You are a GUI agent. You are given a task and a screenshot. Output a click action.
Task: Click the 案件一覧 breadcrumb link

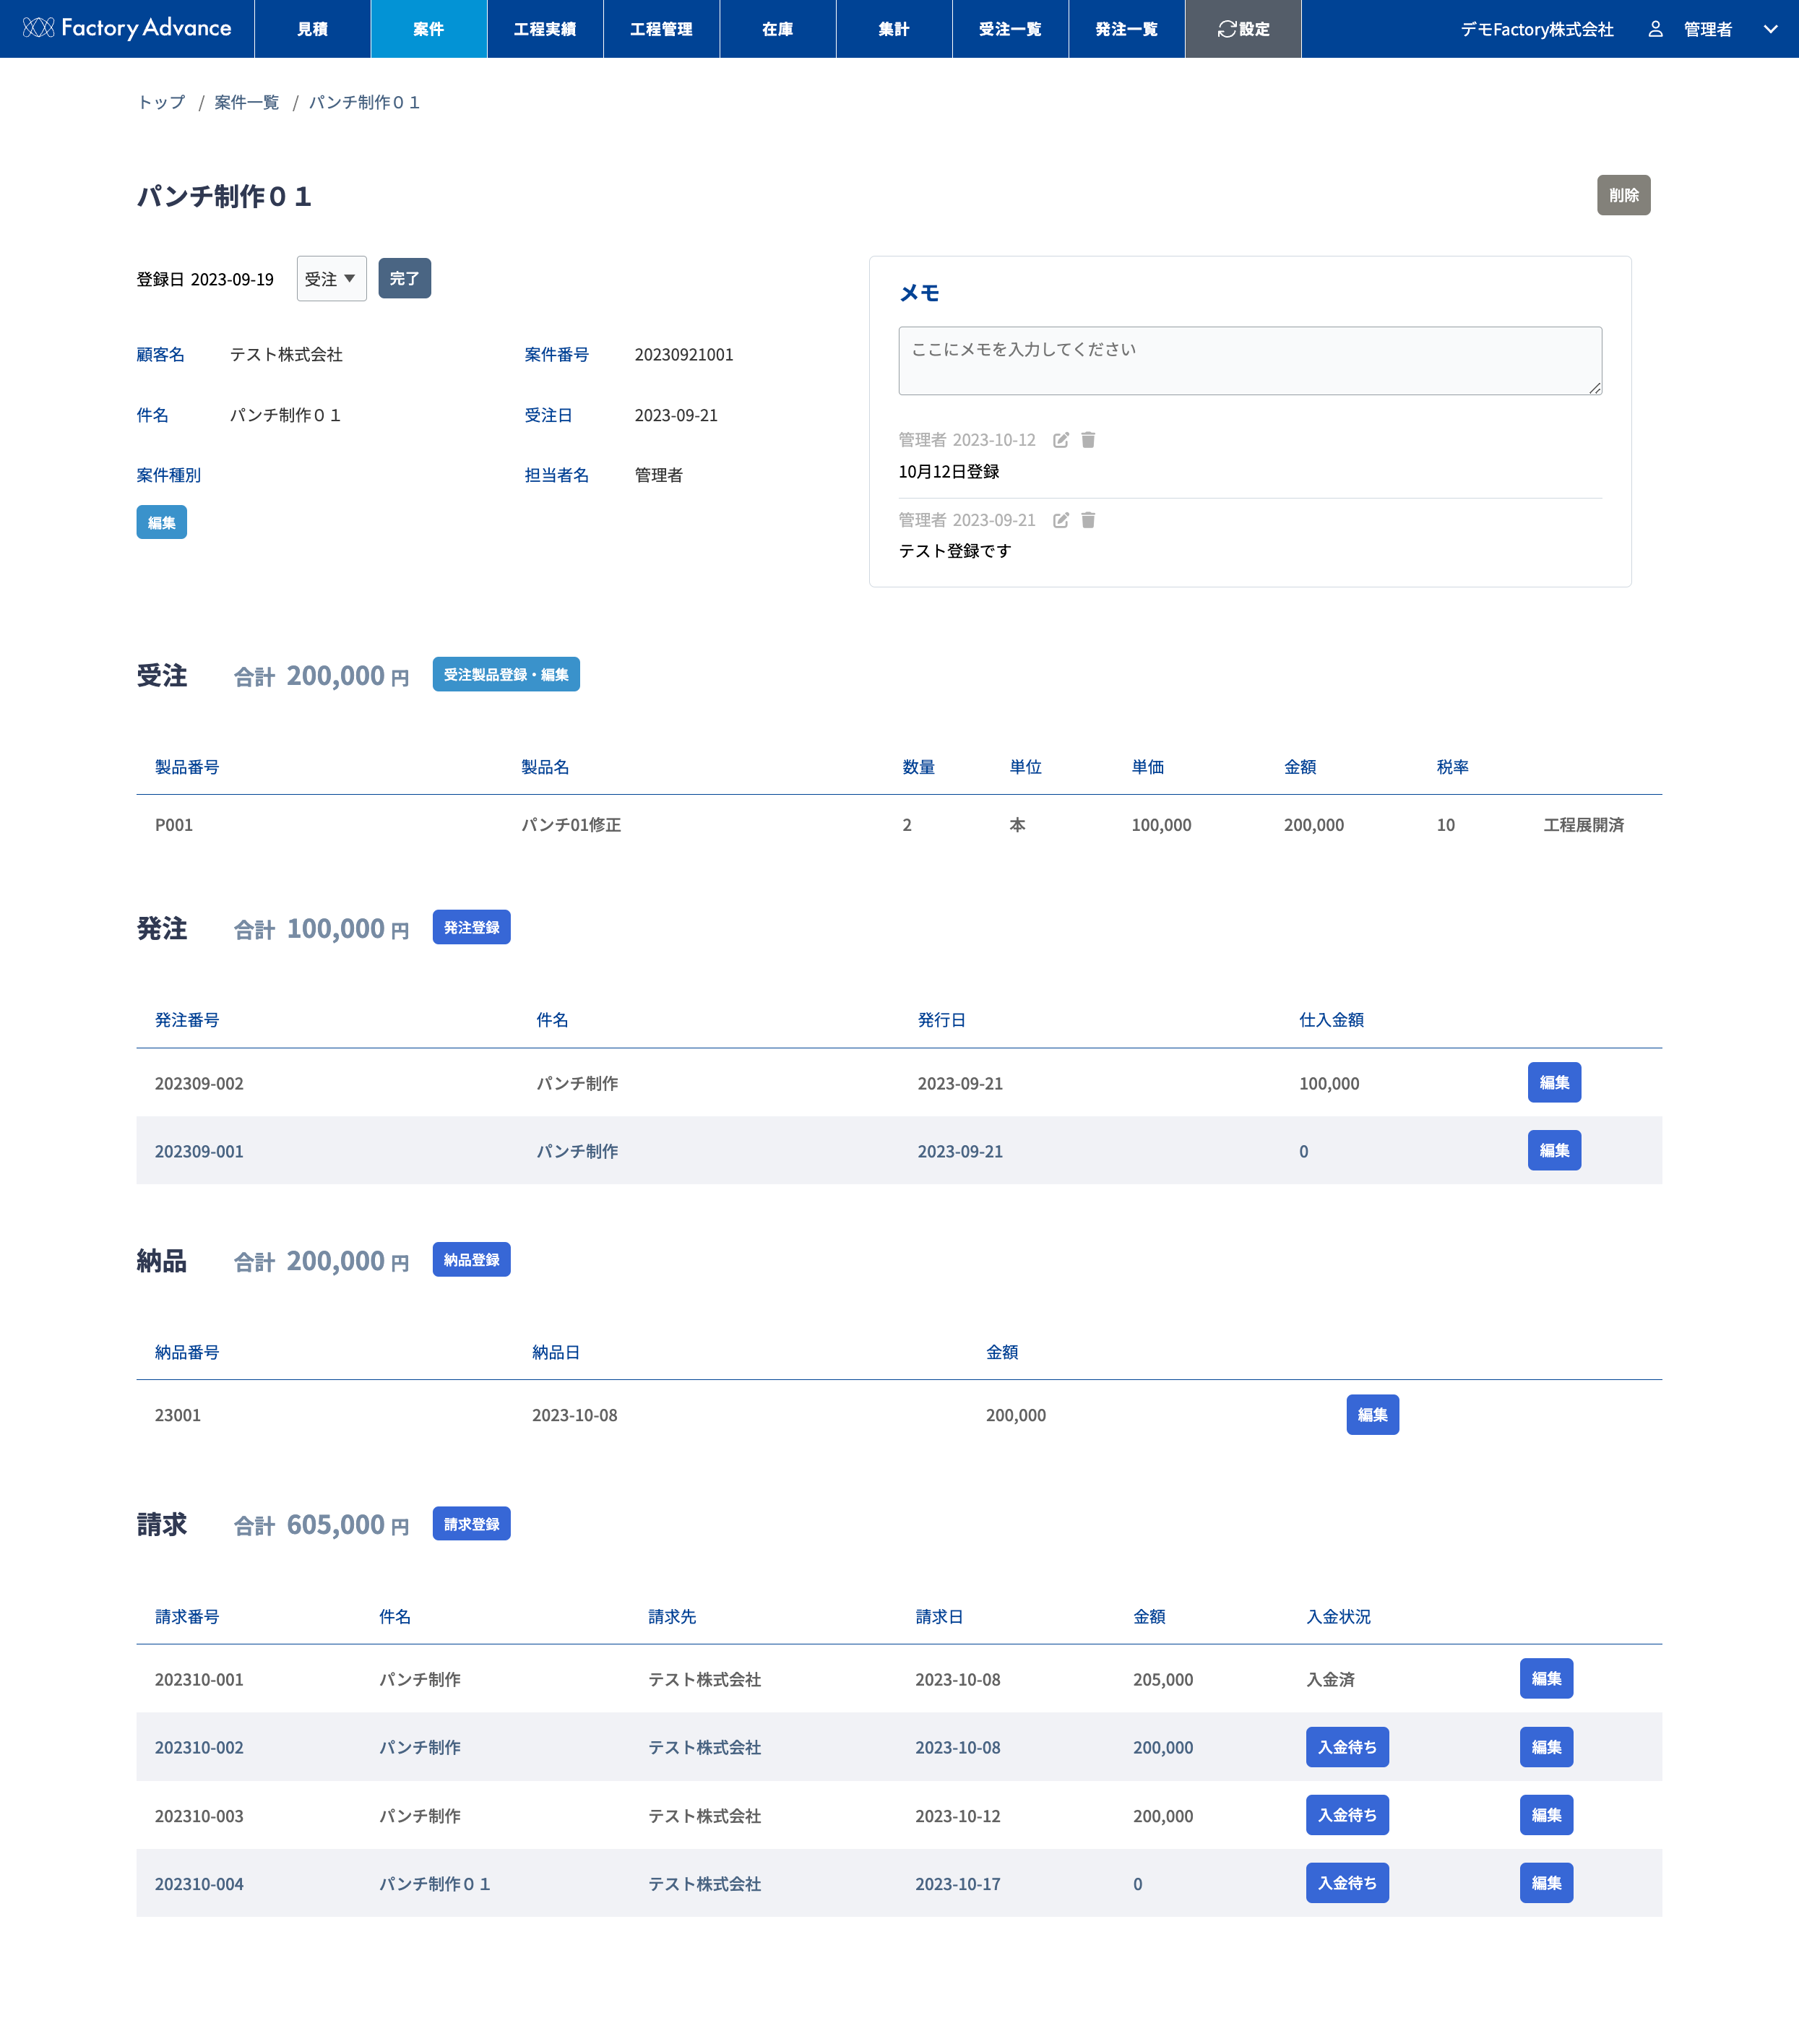pyautogui.click(x=246, y=102)
